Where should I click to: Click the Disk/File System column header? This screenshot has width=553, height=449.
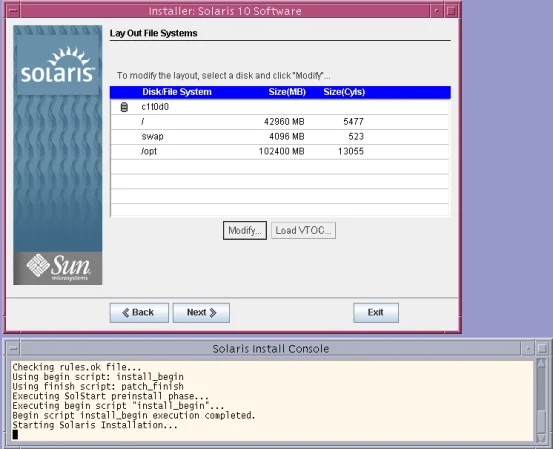(x=177, y=92)
